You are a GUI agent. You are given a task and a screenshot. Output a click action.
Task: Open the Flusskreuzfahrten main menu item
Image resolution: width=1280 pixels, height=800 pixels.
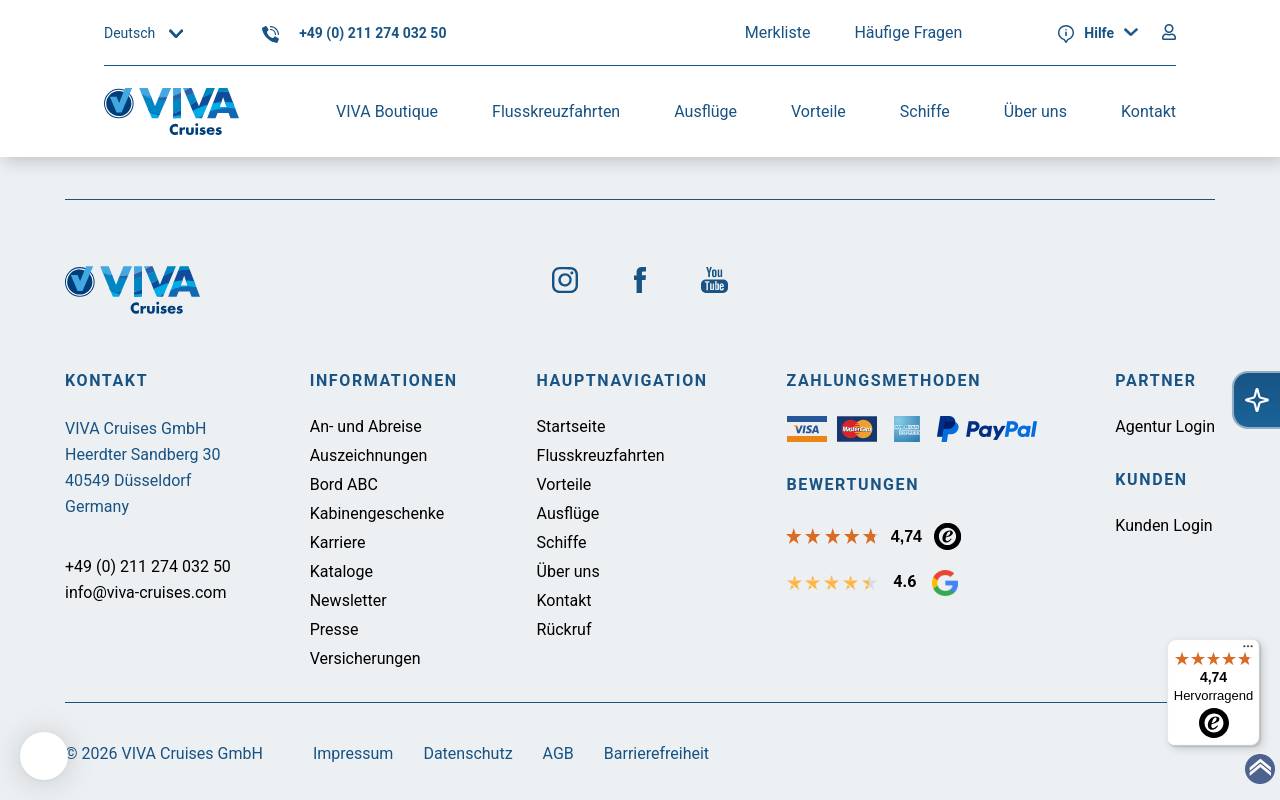(x=556, y=112)
